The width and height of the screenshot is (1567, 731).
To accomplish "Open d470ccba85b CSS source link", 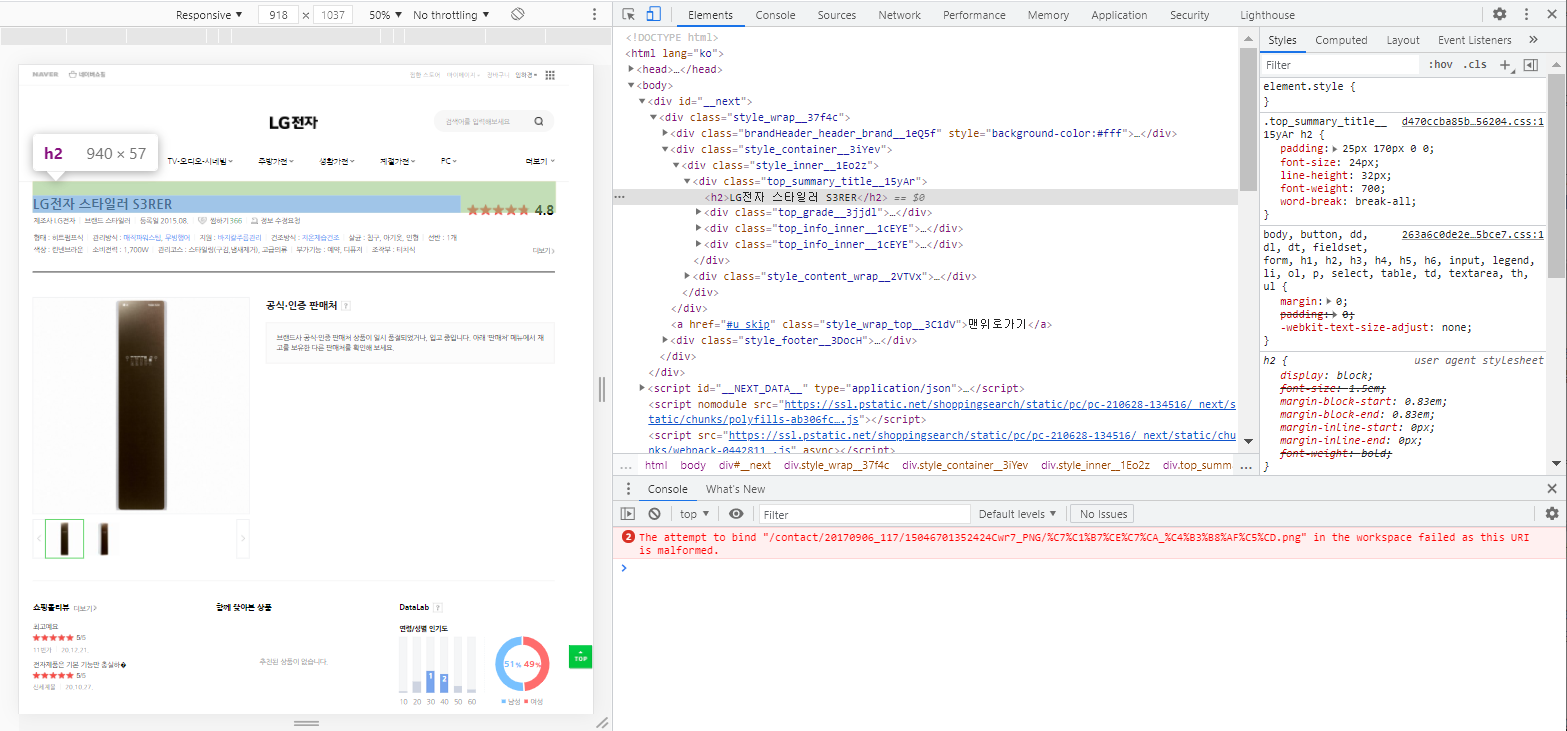I will pyautogui.click(x=1472, y=121).
